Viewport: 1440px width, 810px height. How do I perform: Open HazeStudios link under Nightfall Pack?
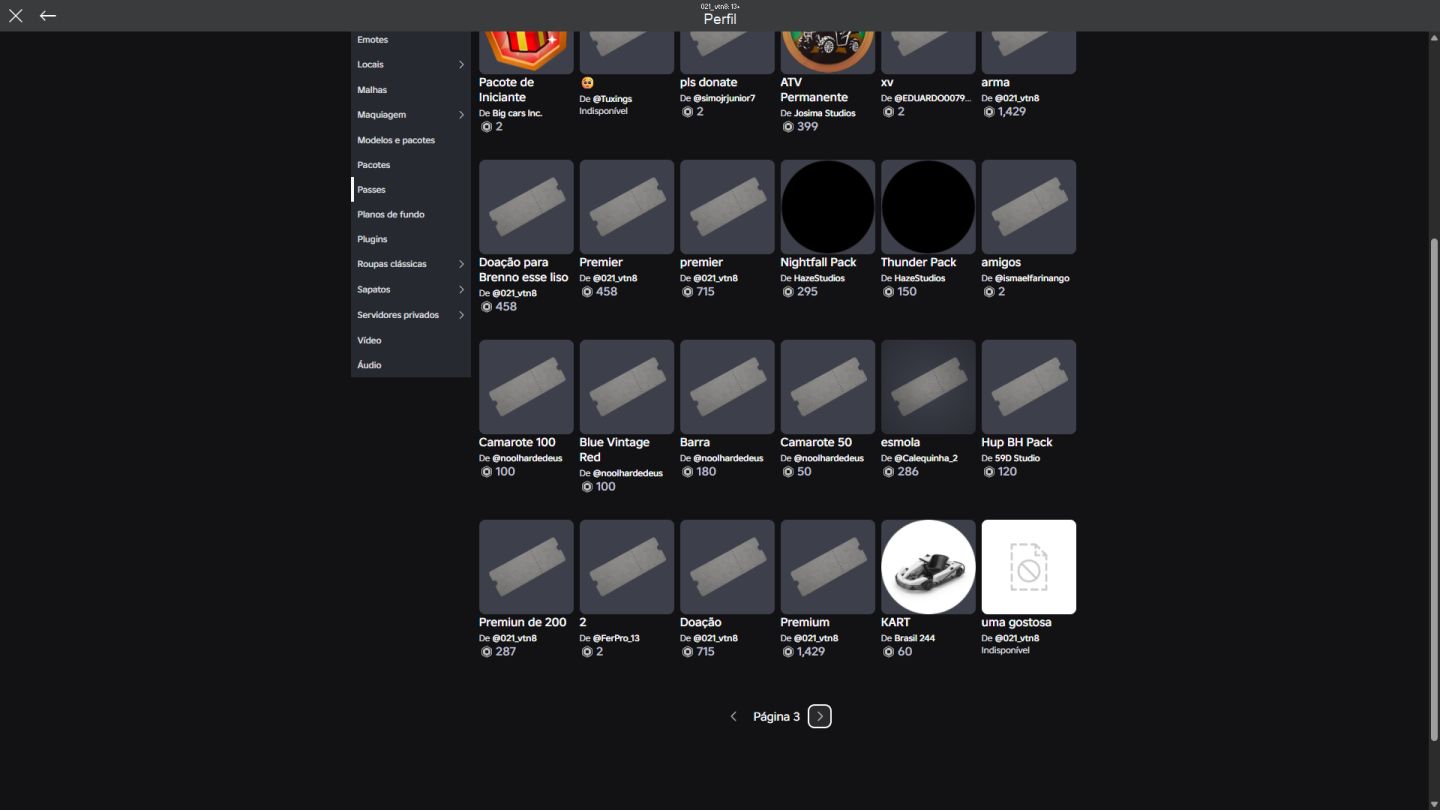pos(819,278)
